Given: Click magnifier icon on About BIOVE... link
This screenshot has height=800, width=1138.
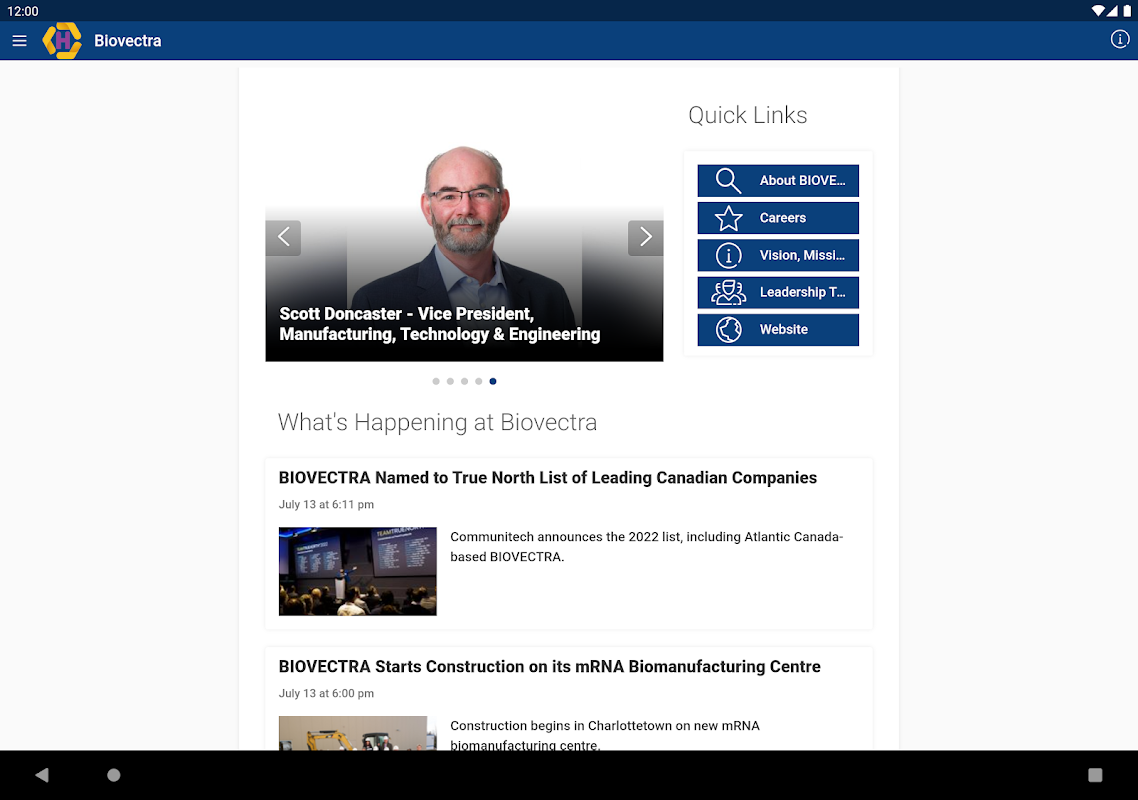Looking at the screenshot, I should pyautogui.click(x=728, y=181).
